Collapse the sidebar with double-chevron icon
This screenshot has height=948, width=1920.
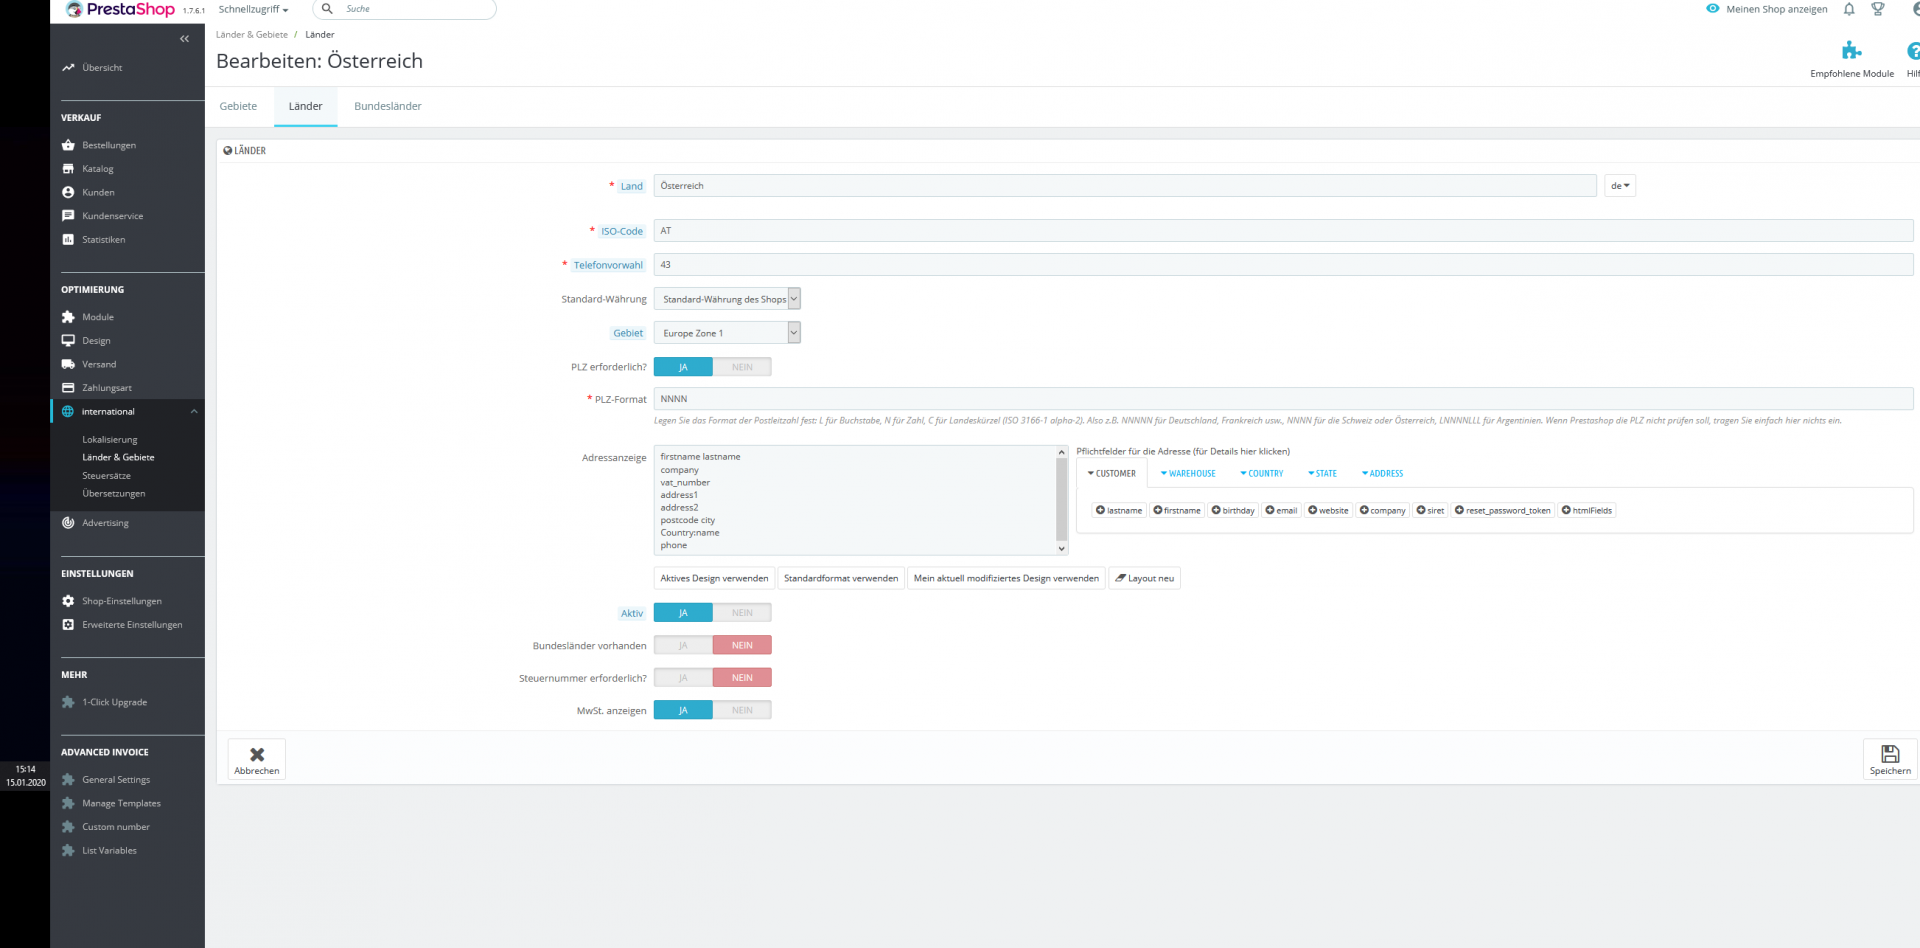pos(184,39)
